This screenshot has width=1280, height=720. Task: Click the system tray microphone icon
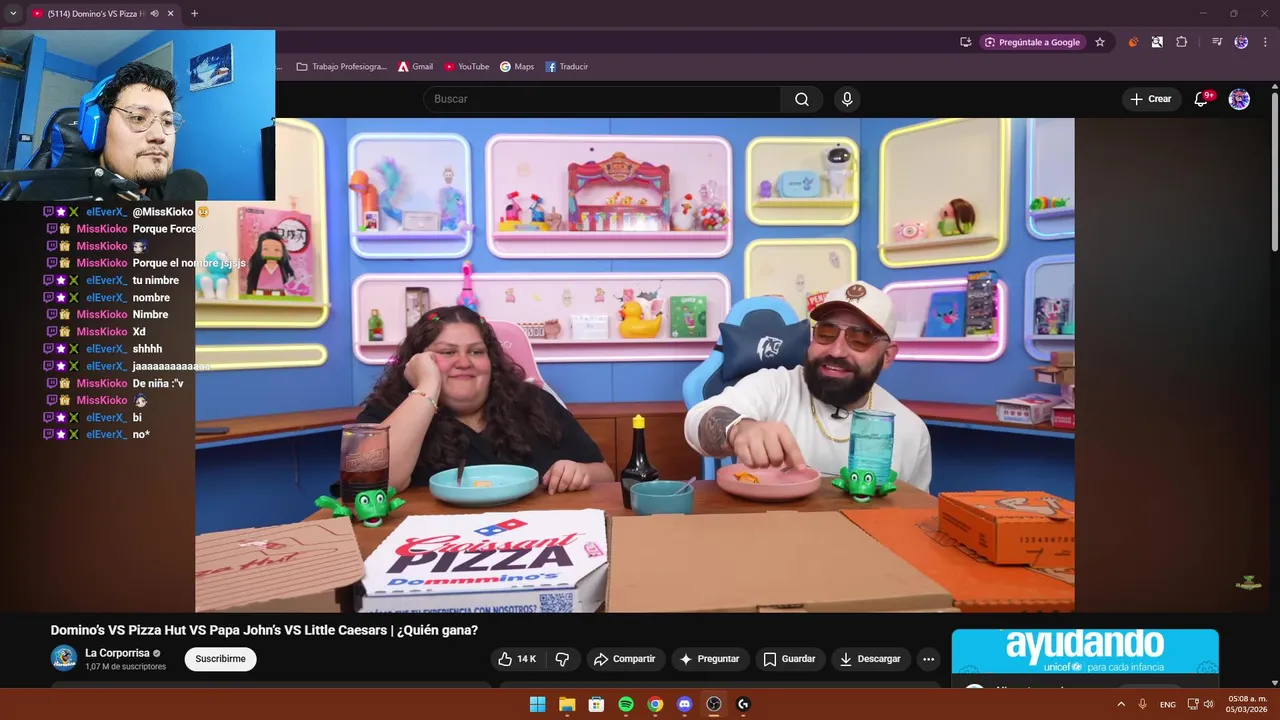[x=1143, y=704]
